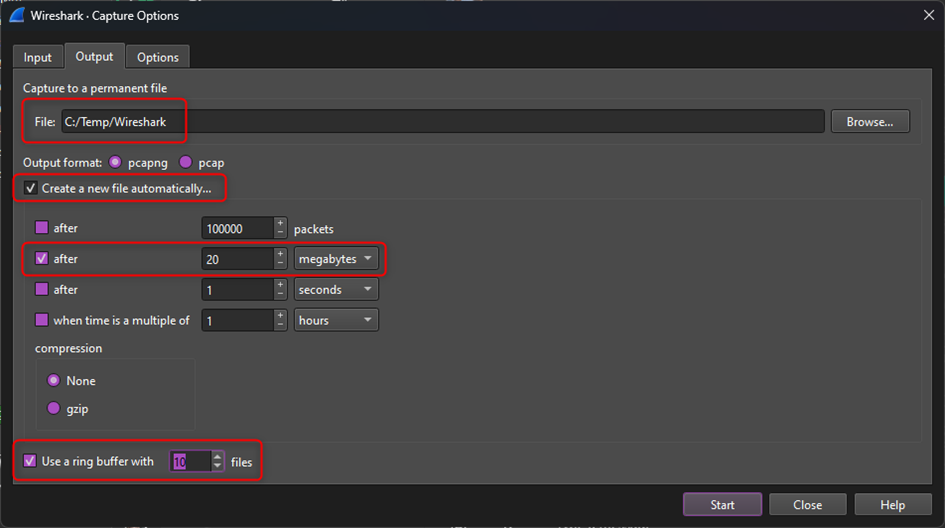Image resolution: width=945 pixels, height=528 pixels.
Task: Click the Browse... button
Action: point(870,122)
